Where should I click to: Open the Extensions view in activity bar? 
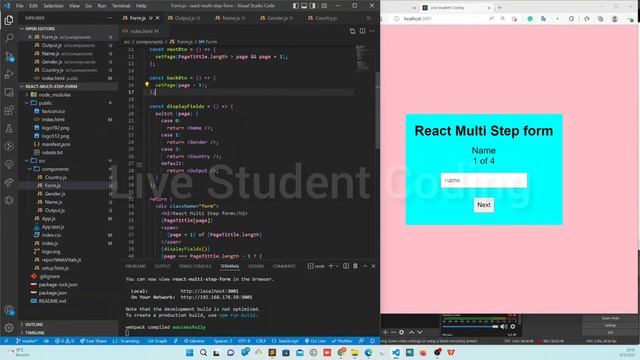(x=9, y=111)
